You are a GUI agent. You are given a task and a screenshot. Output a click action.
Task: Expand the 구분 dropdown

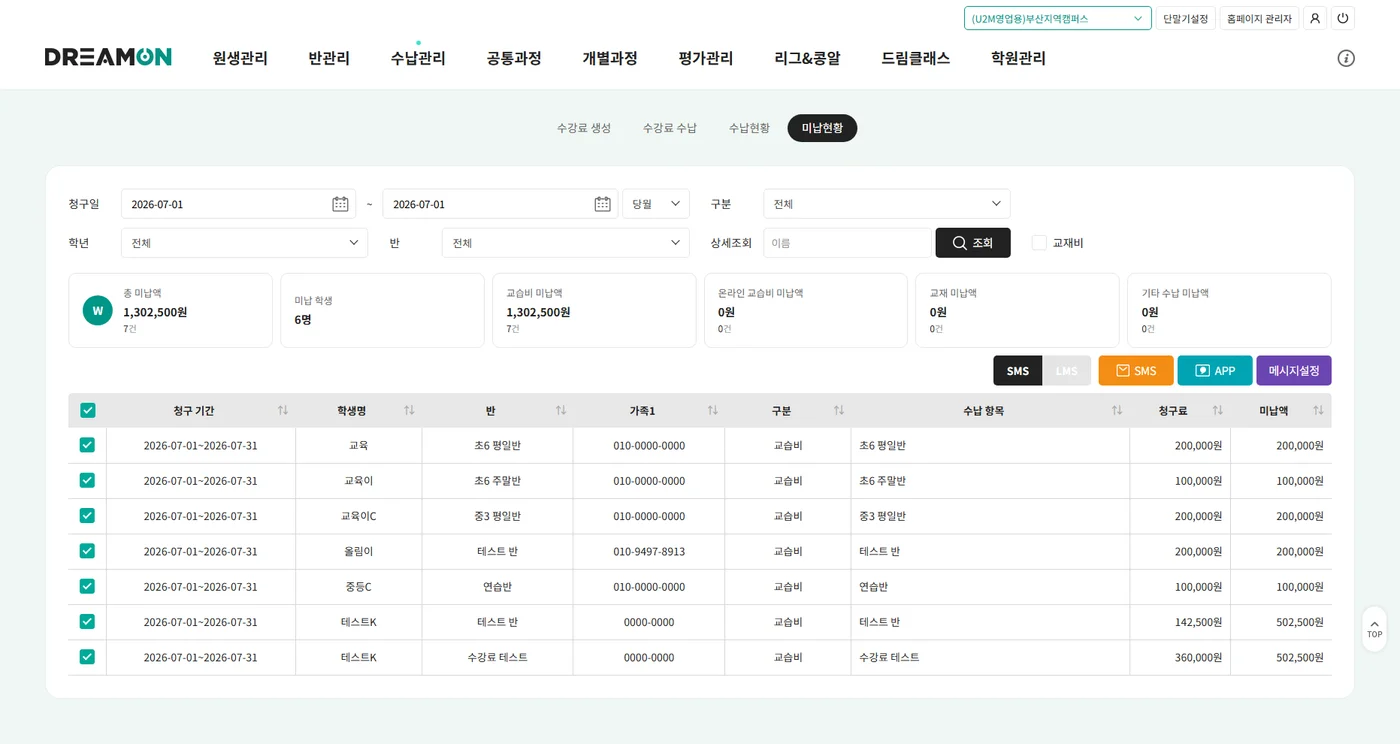886,204
